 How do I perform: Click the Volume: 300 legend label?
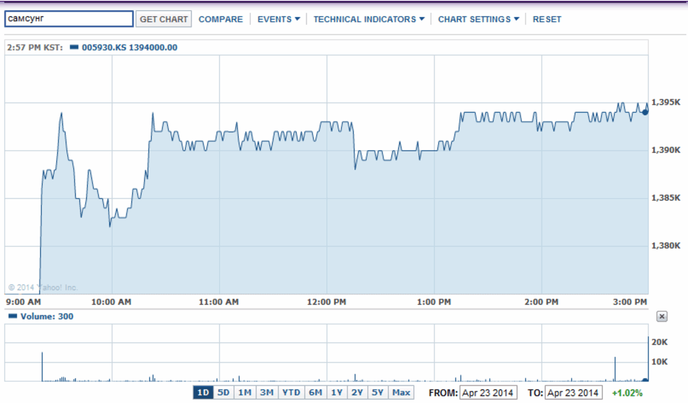(47, 317)
